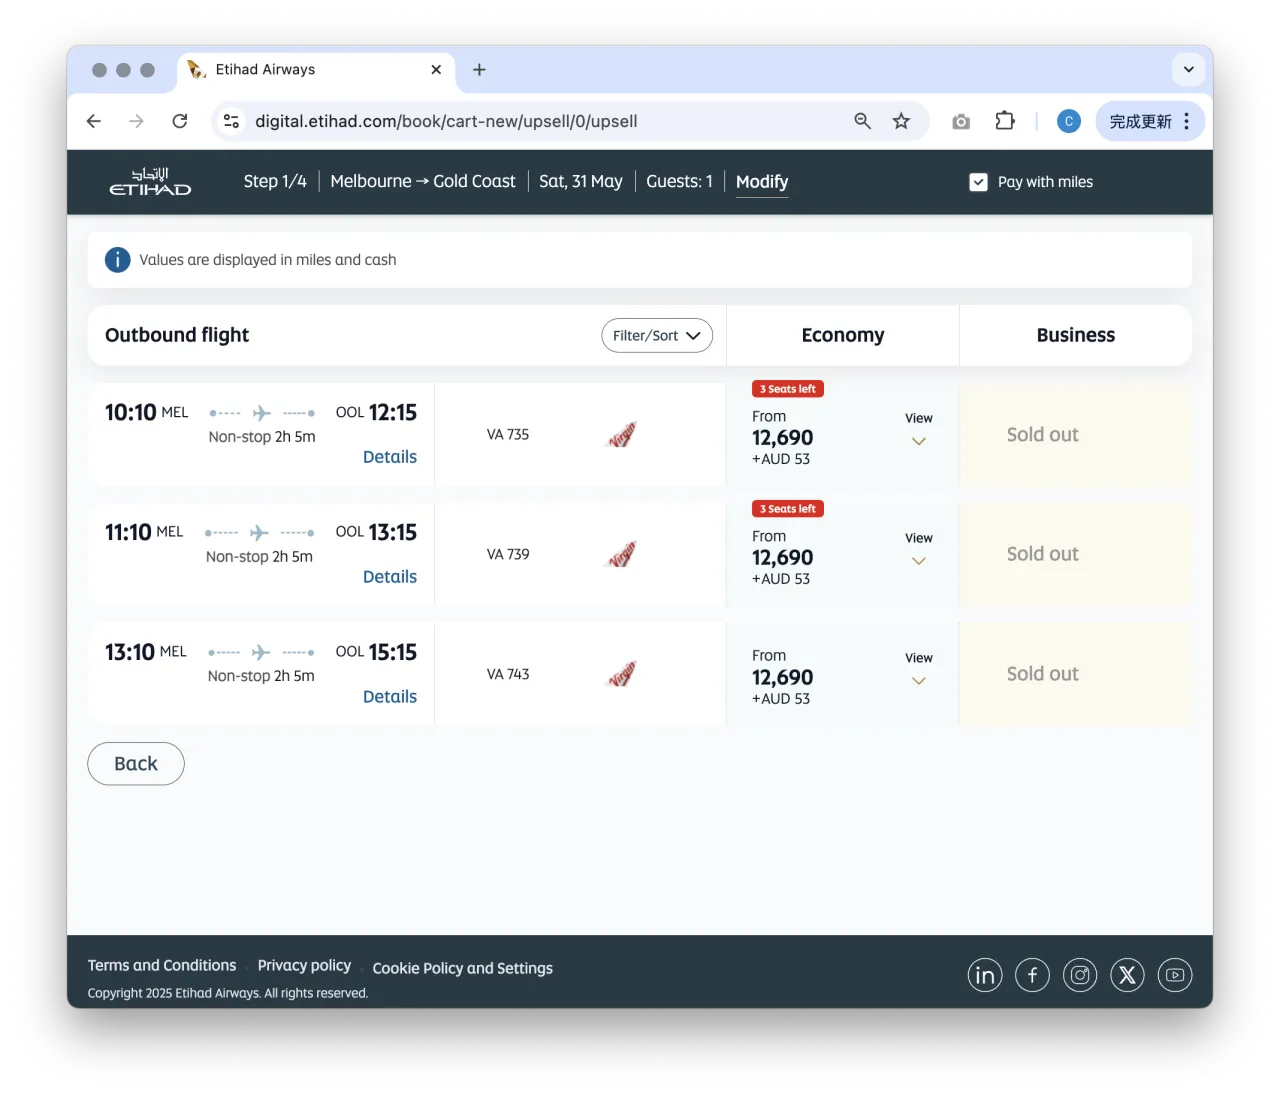Bookmark page with the star icon
Viewport: 1280px width, 1097px height.
(901, 121)
